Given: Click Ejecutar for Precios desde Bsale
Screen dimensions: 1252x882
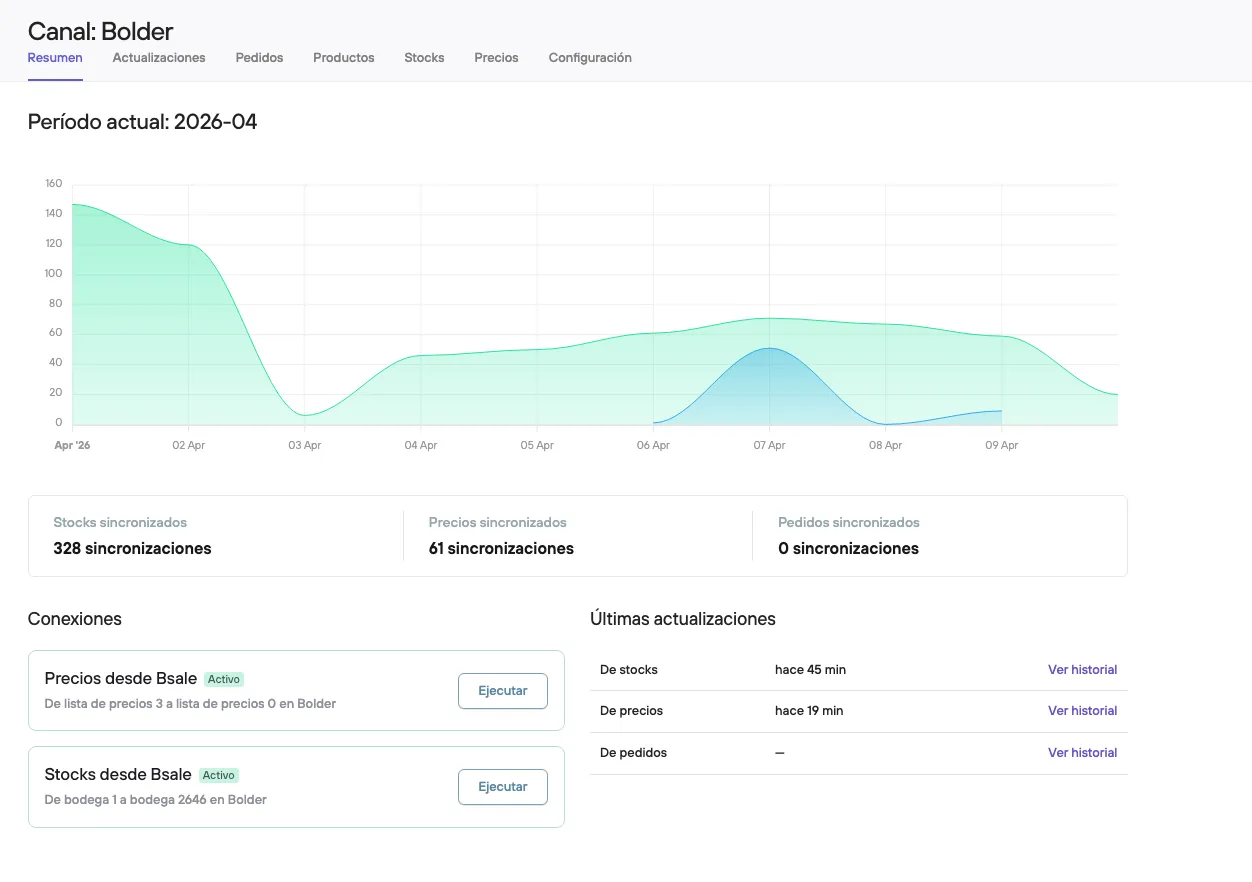Looking at the screenshot, I should (x=503, y=691).
